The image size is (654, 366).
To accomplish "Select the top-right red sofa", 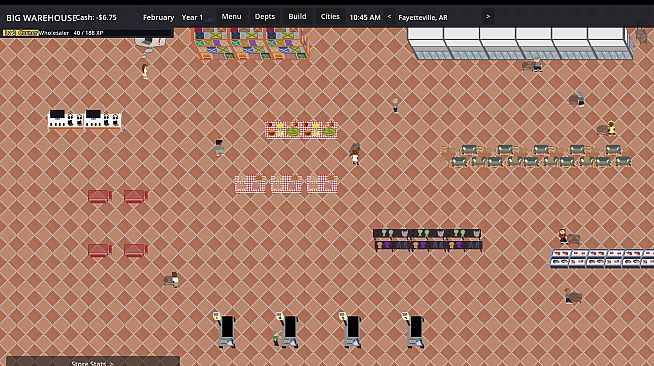I will tap(136, 196).
